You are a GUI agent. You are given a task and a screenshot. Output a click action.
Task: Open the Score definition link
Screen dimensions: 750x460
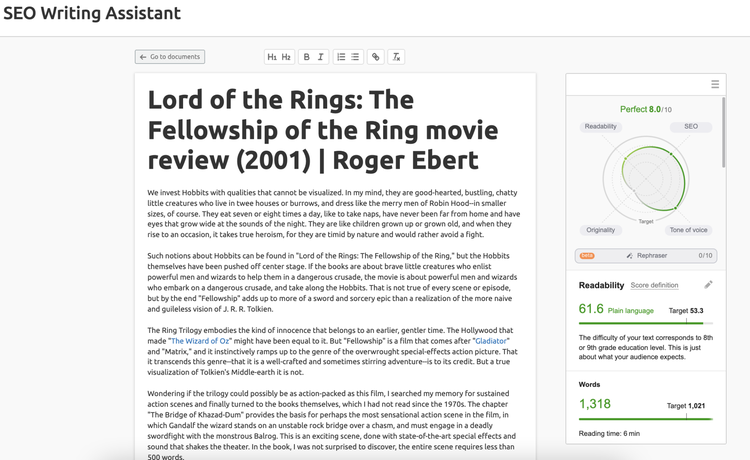654,285
